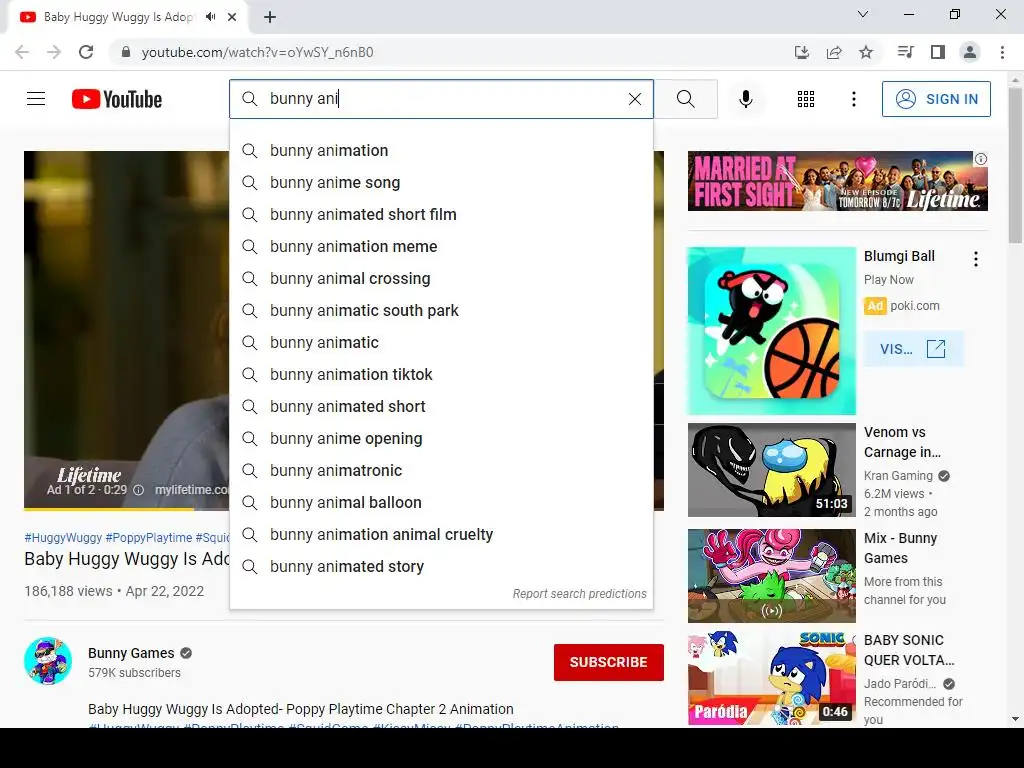Open Chrome three-dot menu
The width and height of the screenshot is (1024, 768).
click(x=1002, y=52)
